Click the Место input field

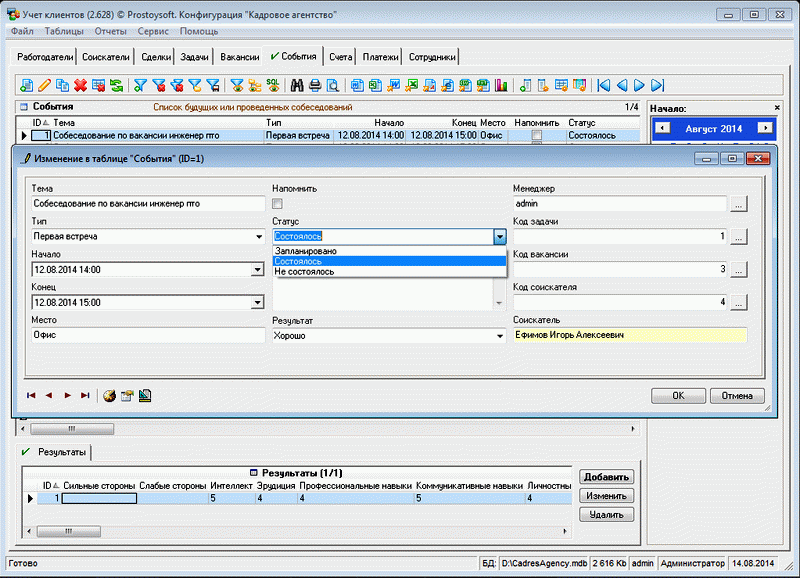(x=147, y=336)
